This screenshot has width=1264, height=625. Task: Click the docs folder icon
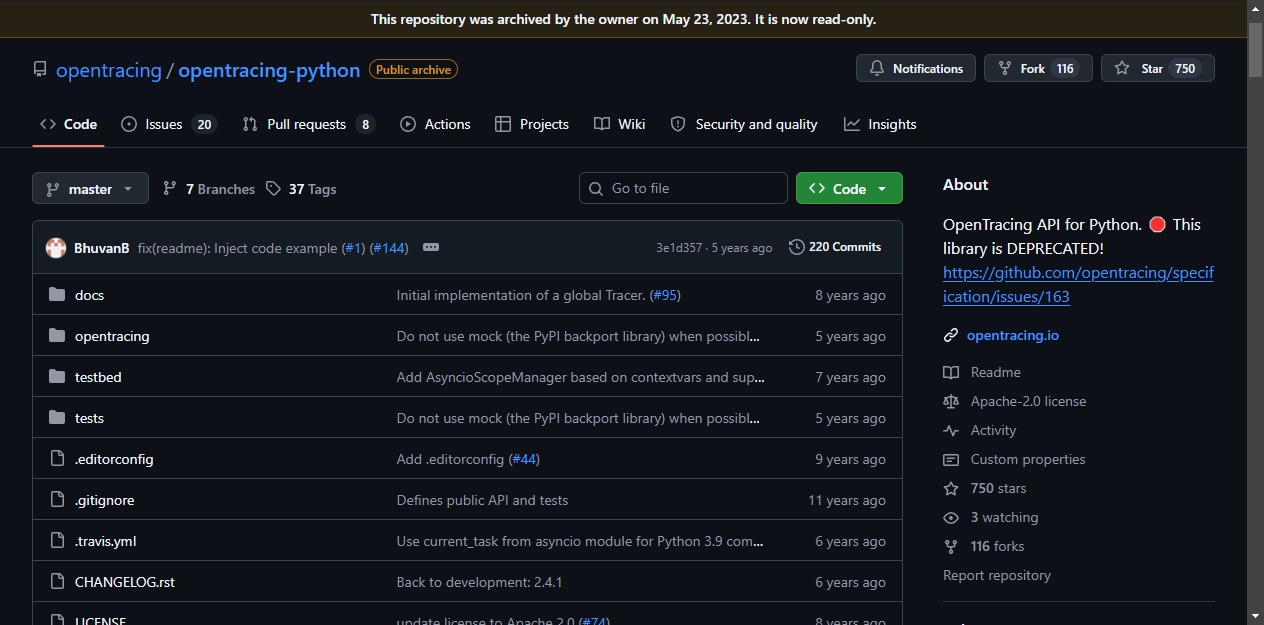click(x=57, y=295)
